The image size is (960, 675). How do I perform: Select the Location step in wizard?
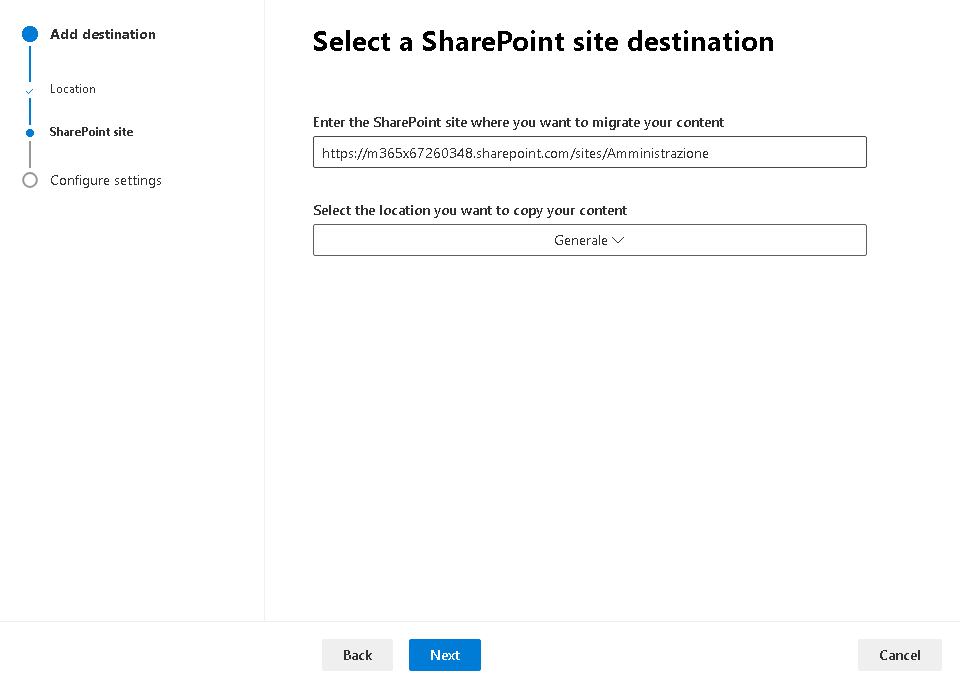pyautogui.click(x=73, y=89)
